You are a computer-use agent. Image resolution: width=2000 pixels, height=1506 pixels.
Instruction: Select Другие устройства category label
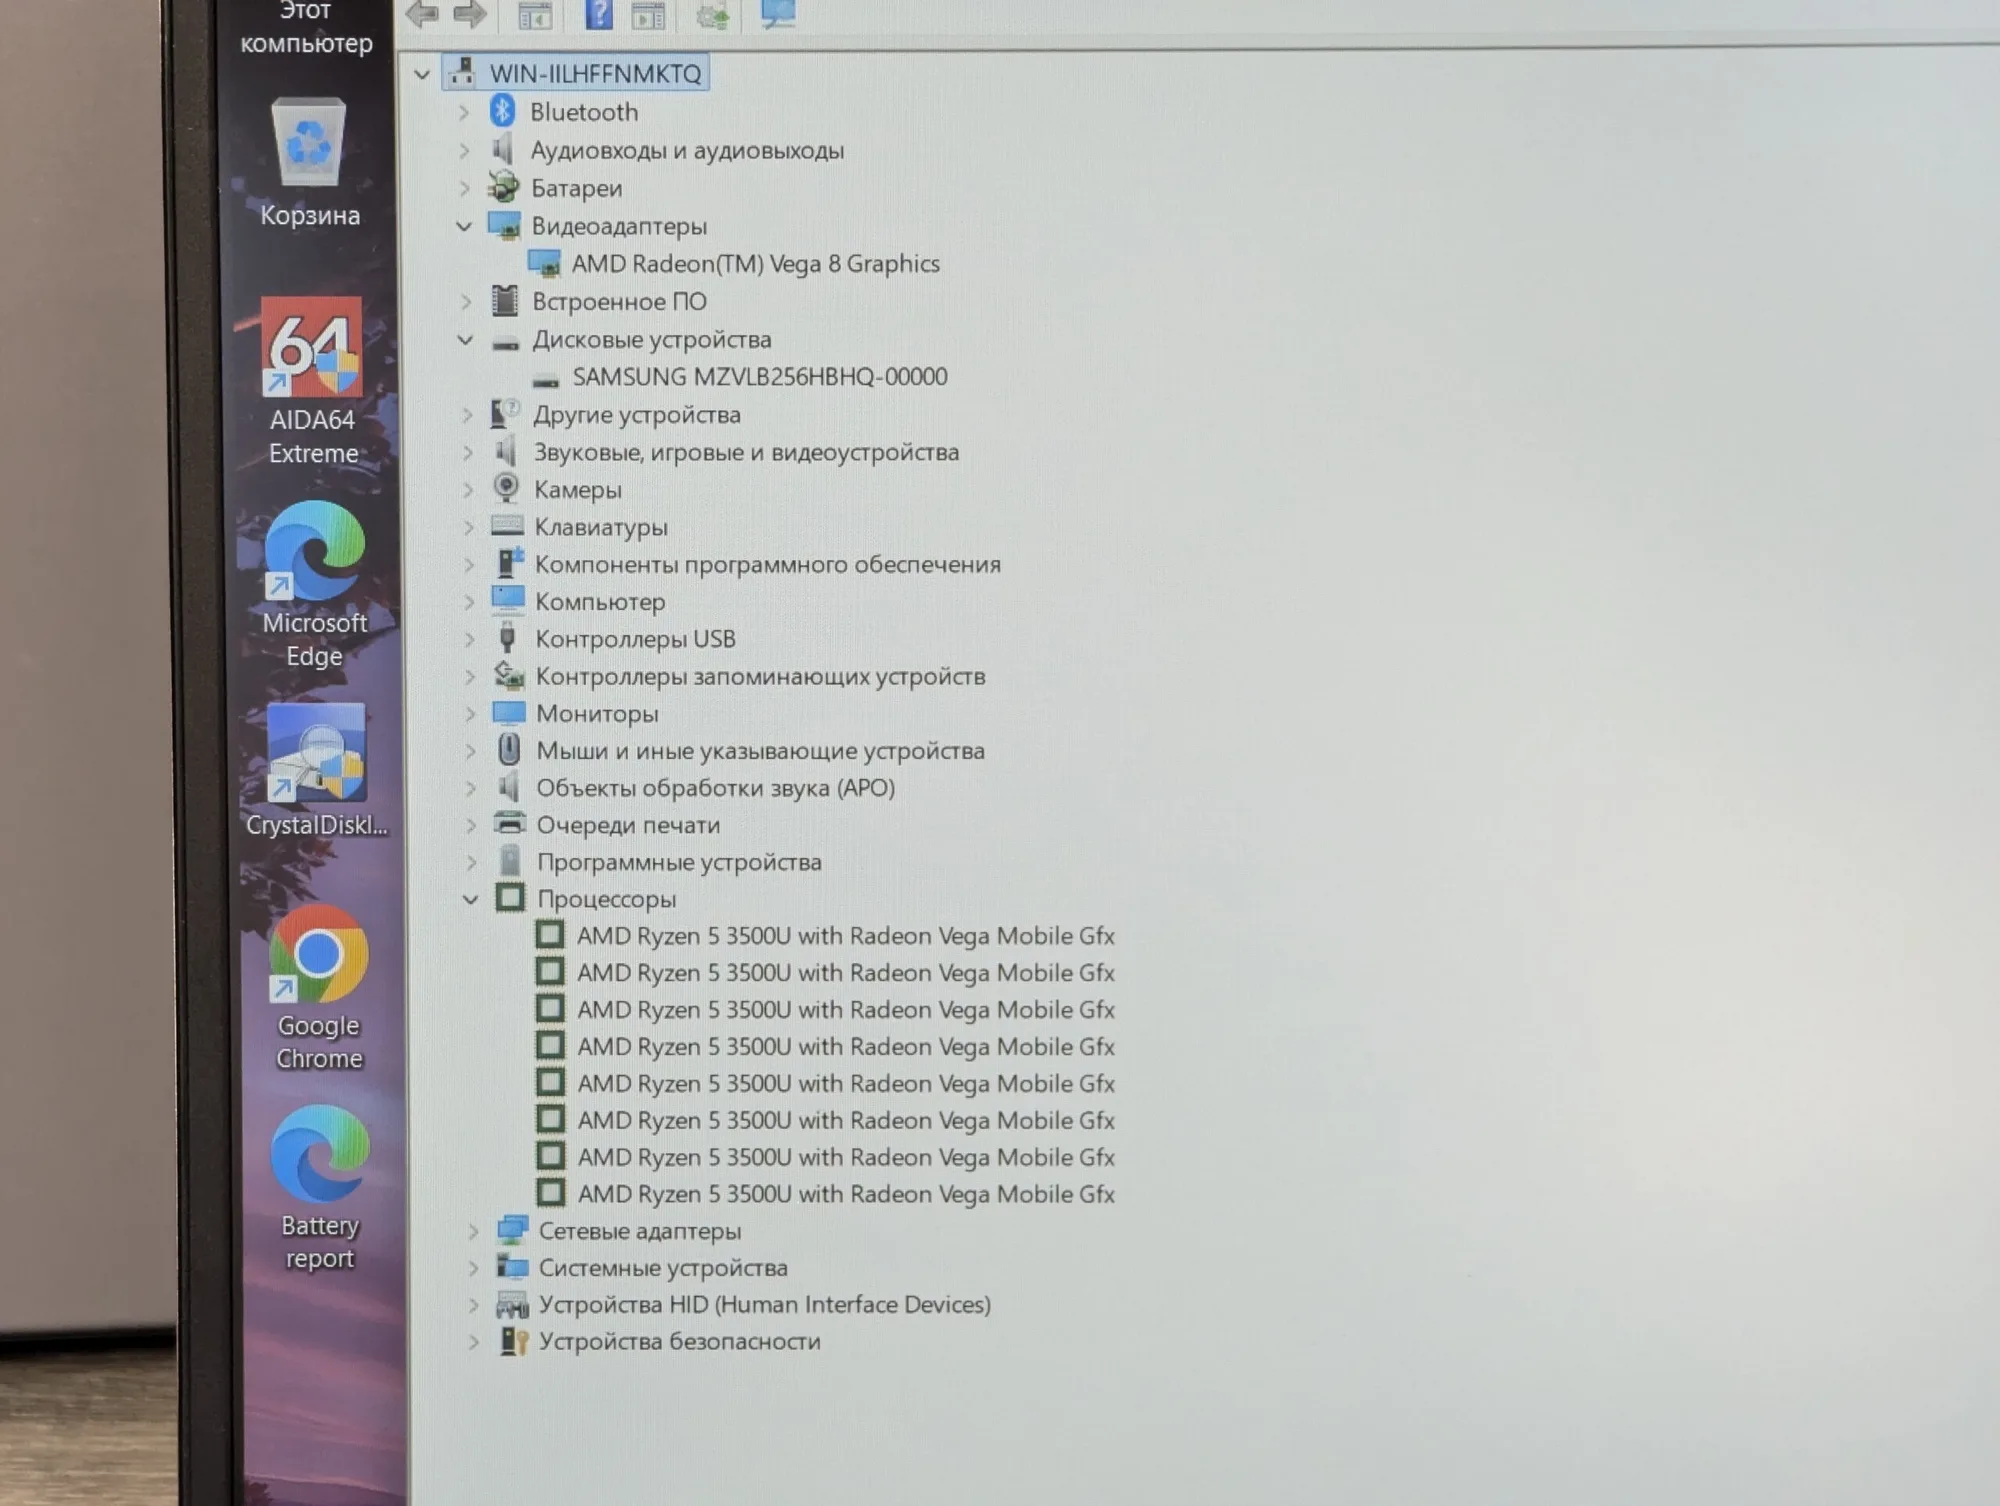(637, 415)
